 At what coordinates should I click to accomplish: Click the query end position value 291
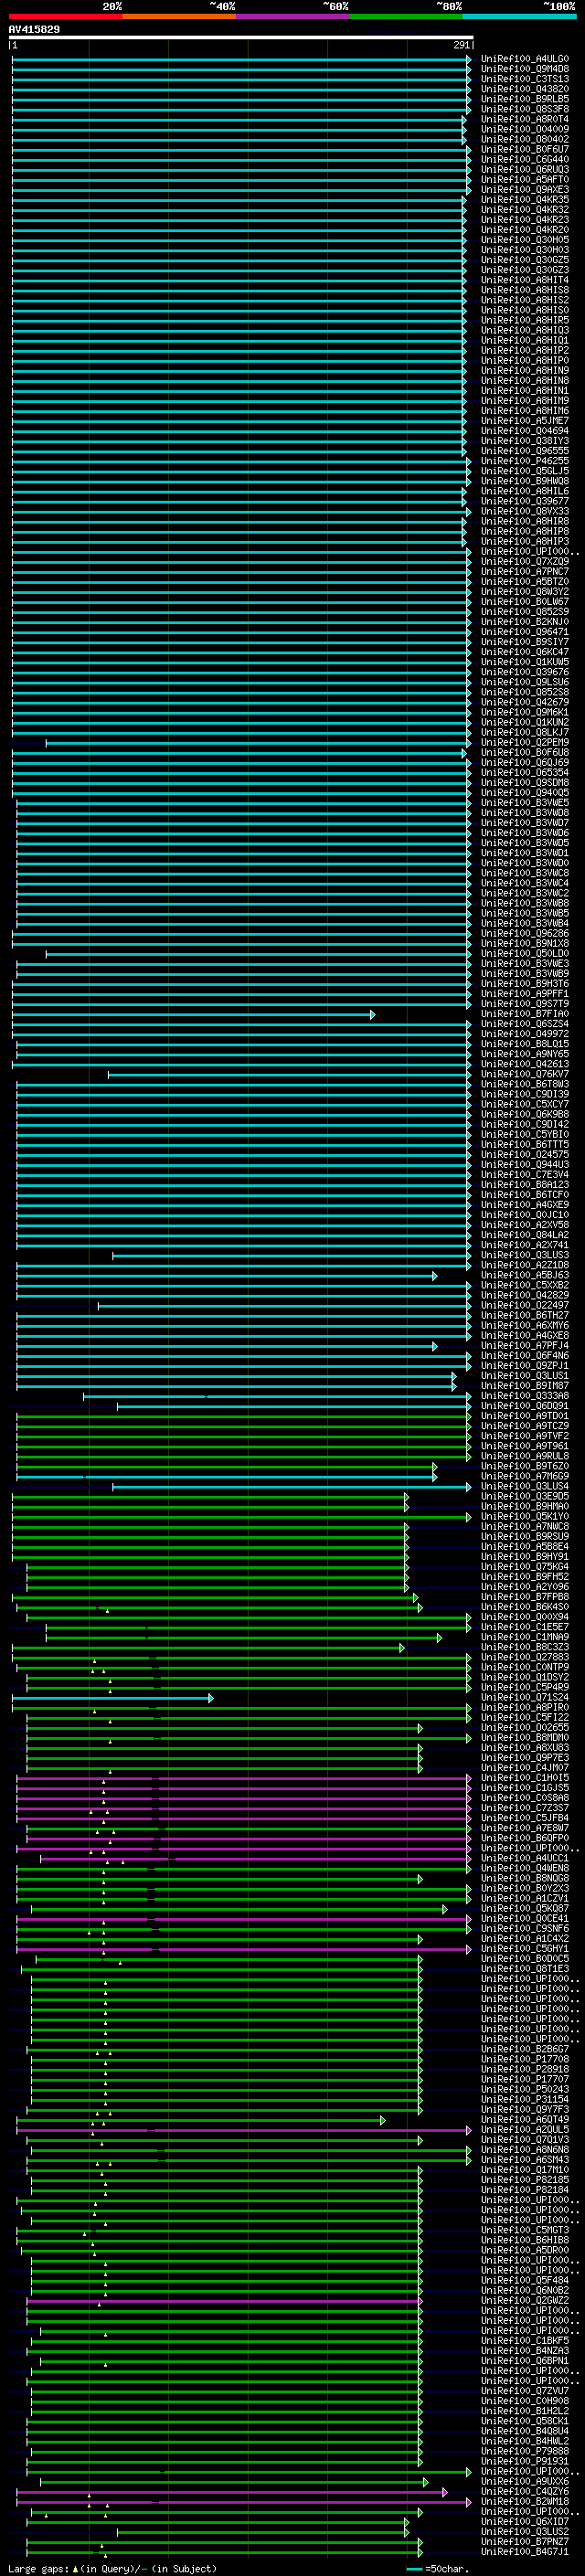pos(461,45)
